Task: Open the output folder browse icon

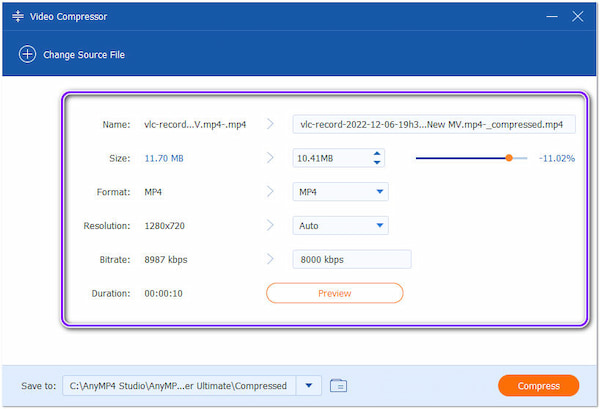Action: tap(338, 385)
